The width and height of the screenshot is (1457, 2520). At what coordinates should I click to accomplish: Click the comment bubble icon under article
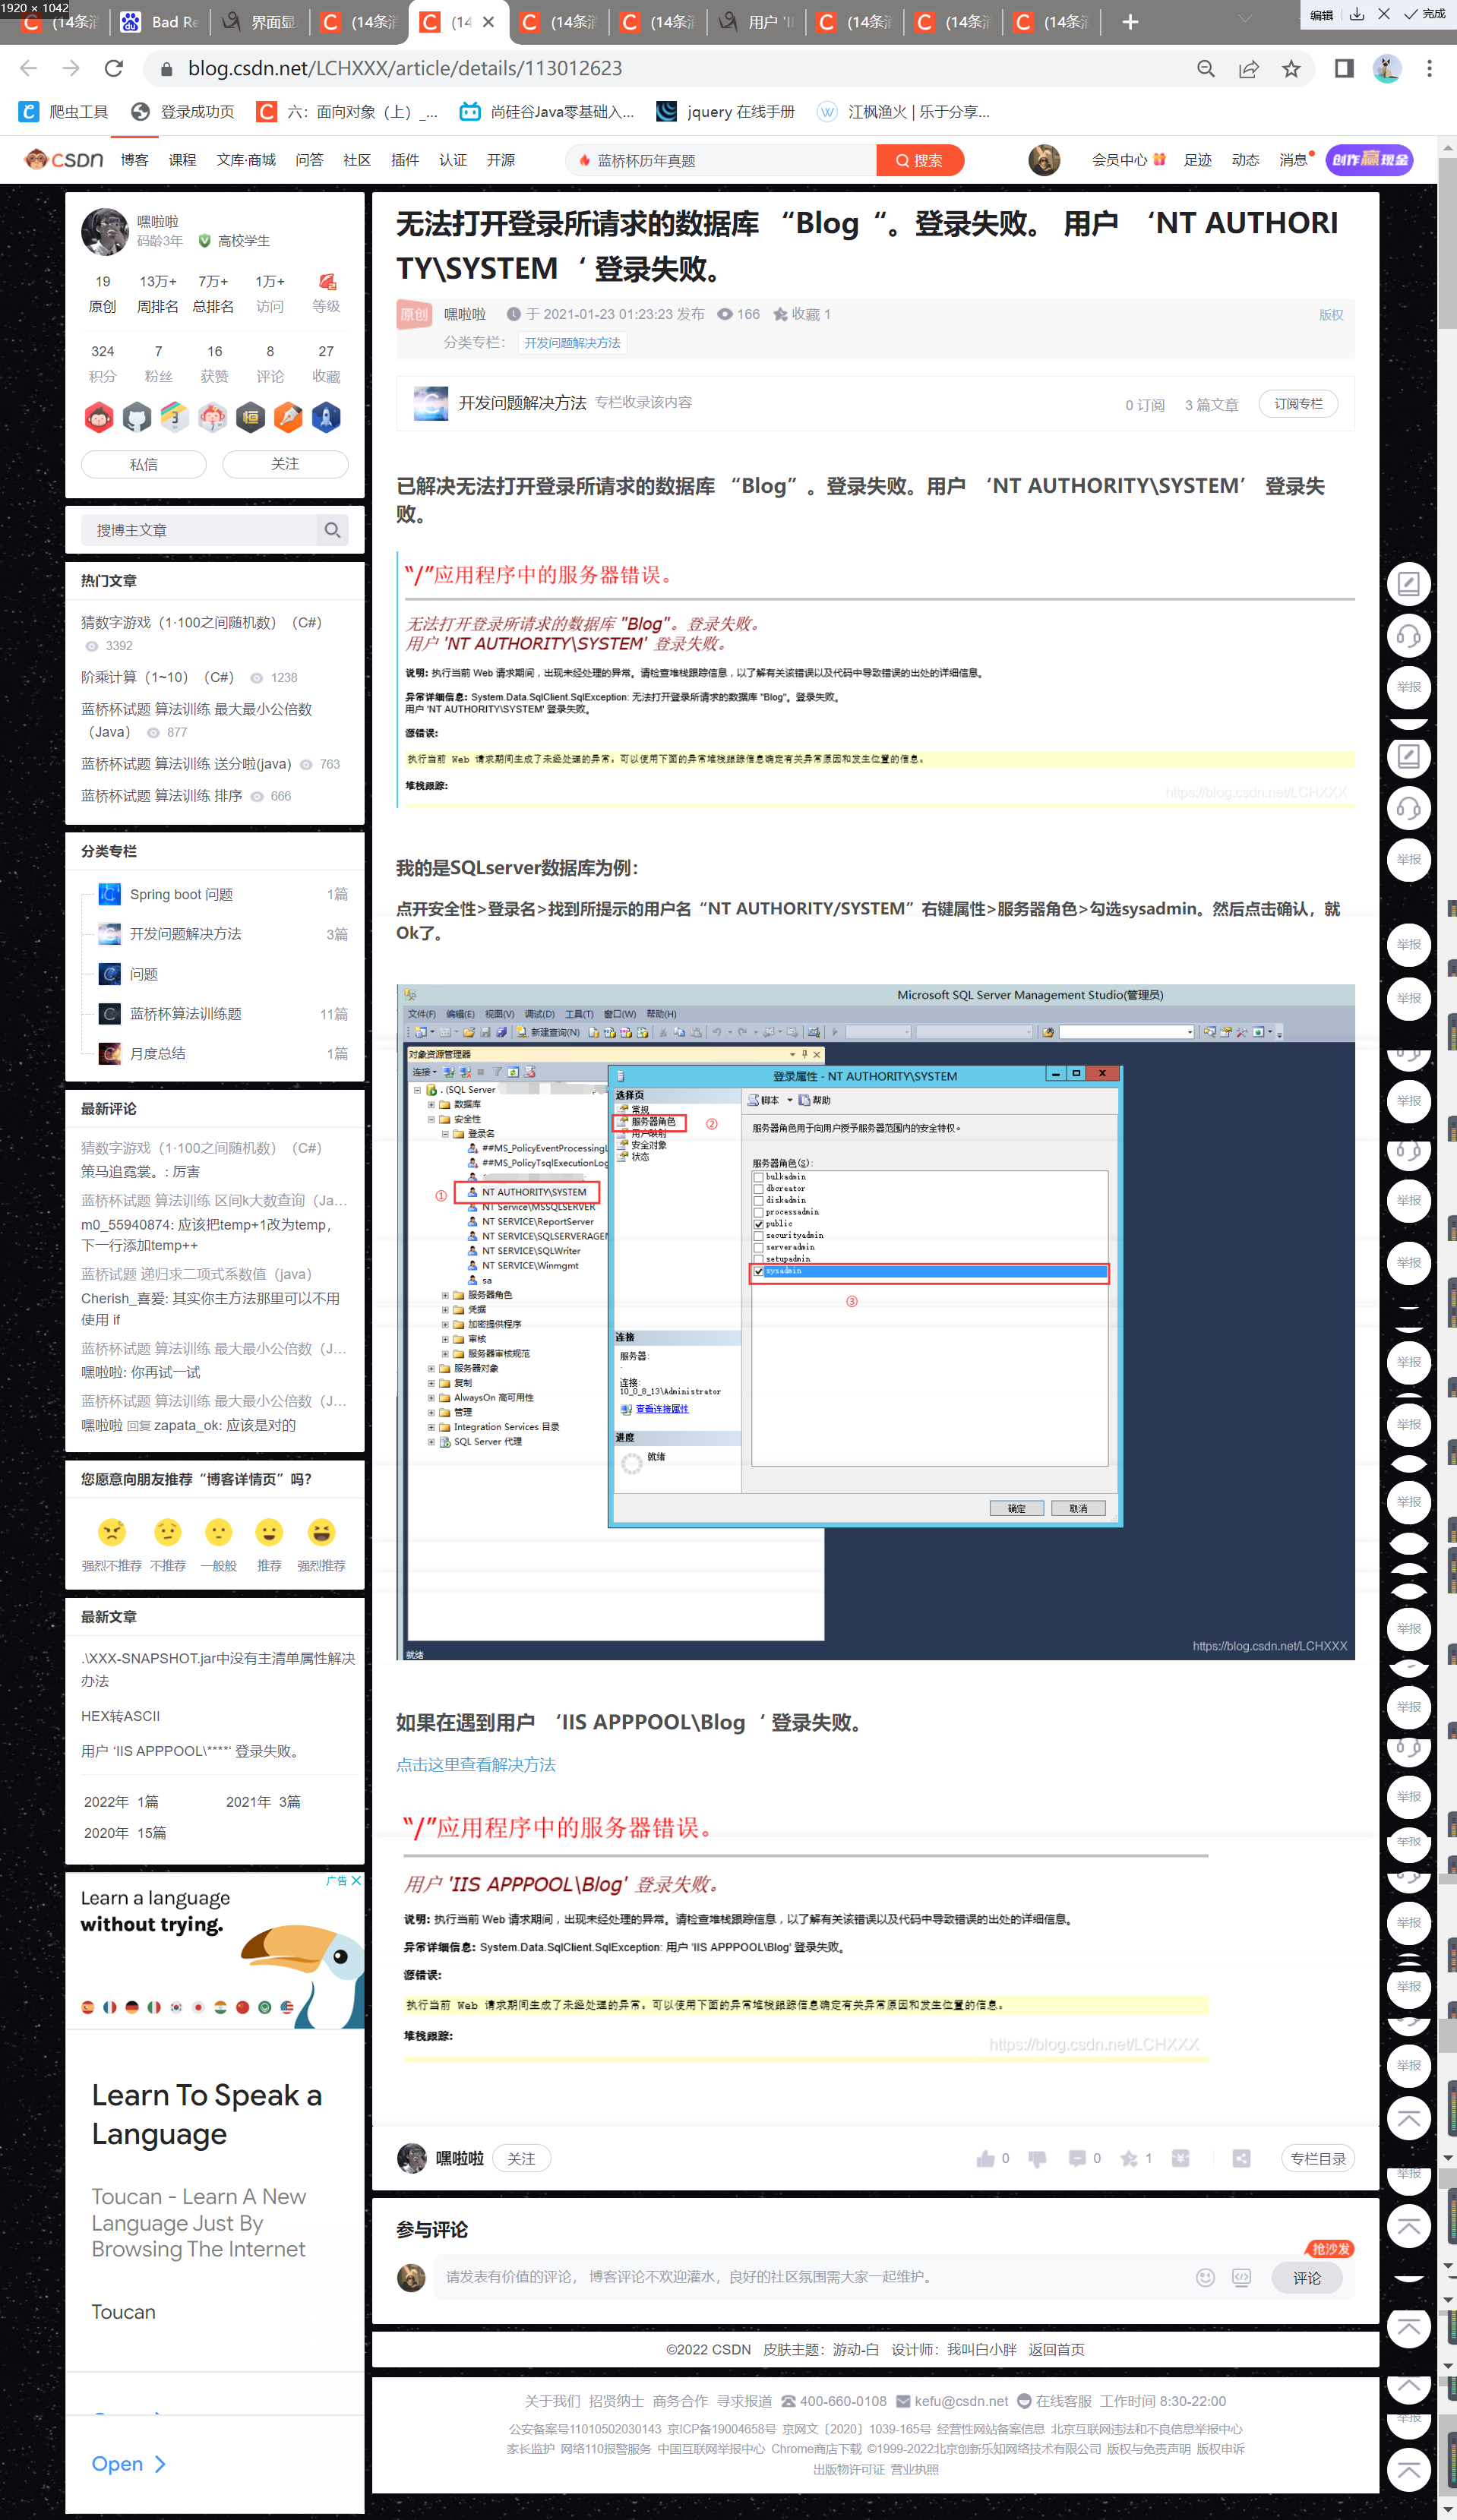pyautogui.click(x=1077, y=2158)
